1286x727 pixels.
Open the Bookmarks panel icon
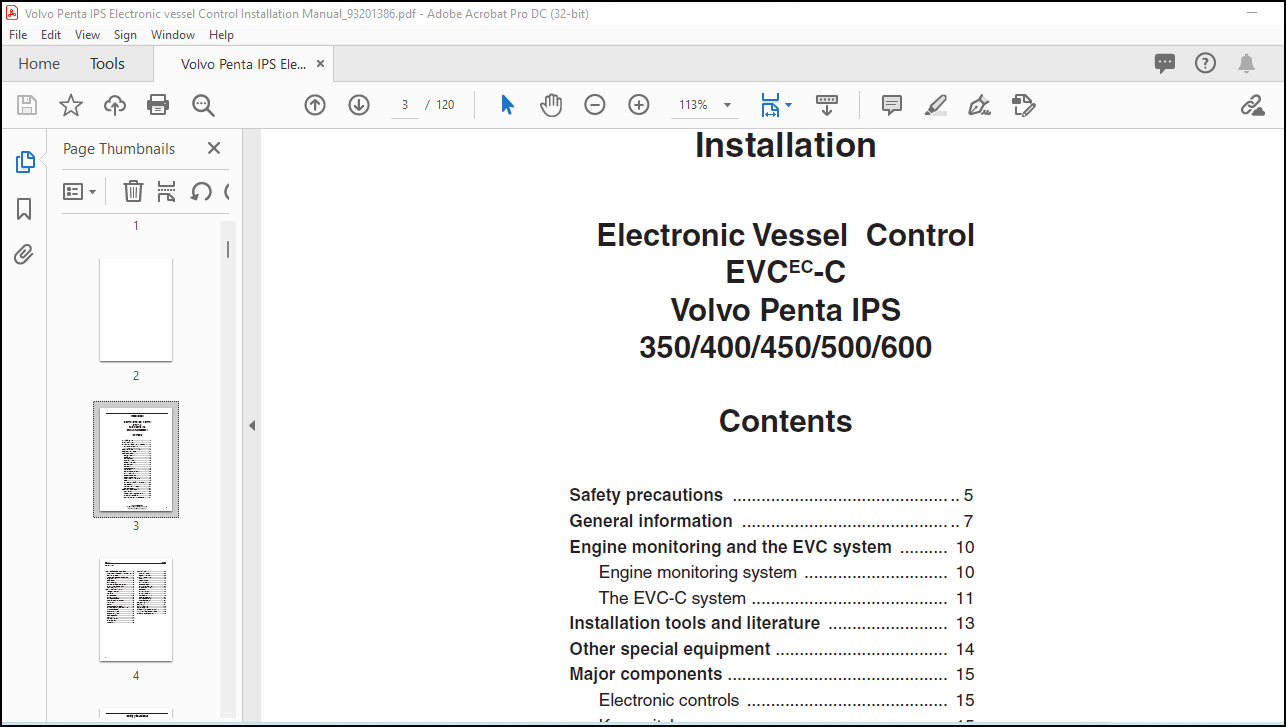point(25,208)
